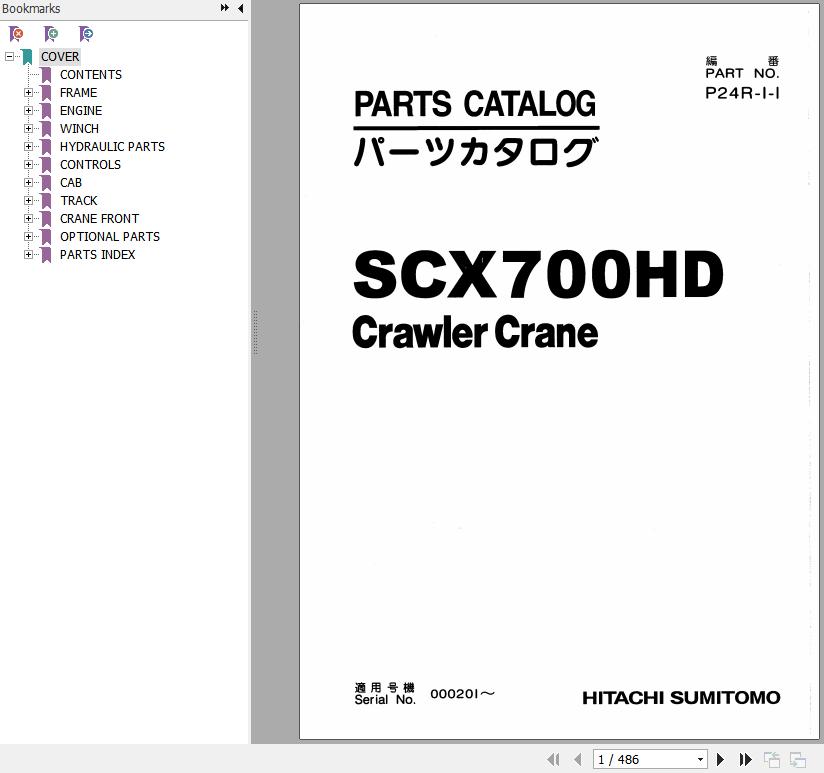
Task: Open the CAB bookmark label
Action: click(x=71, y=182)
